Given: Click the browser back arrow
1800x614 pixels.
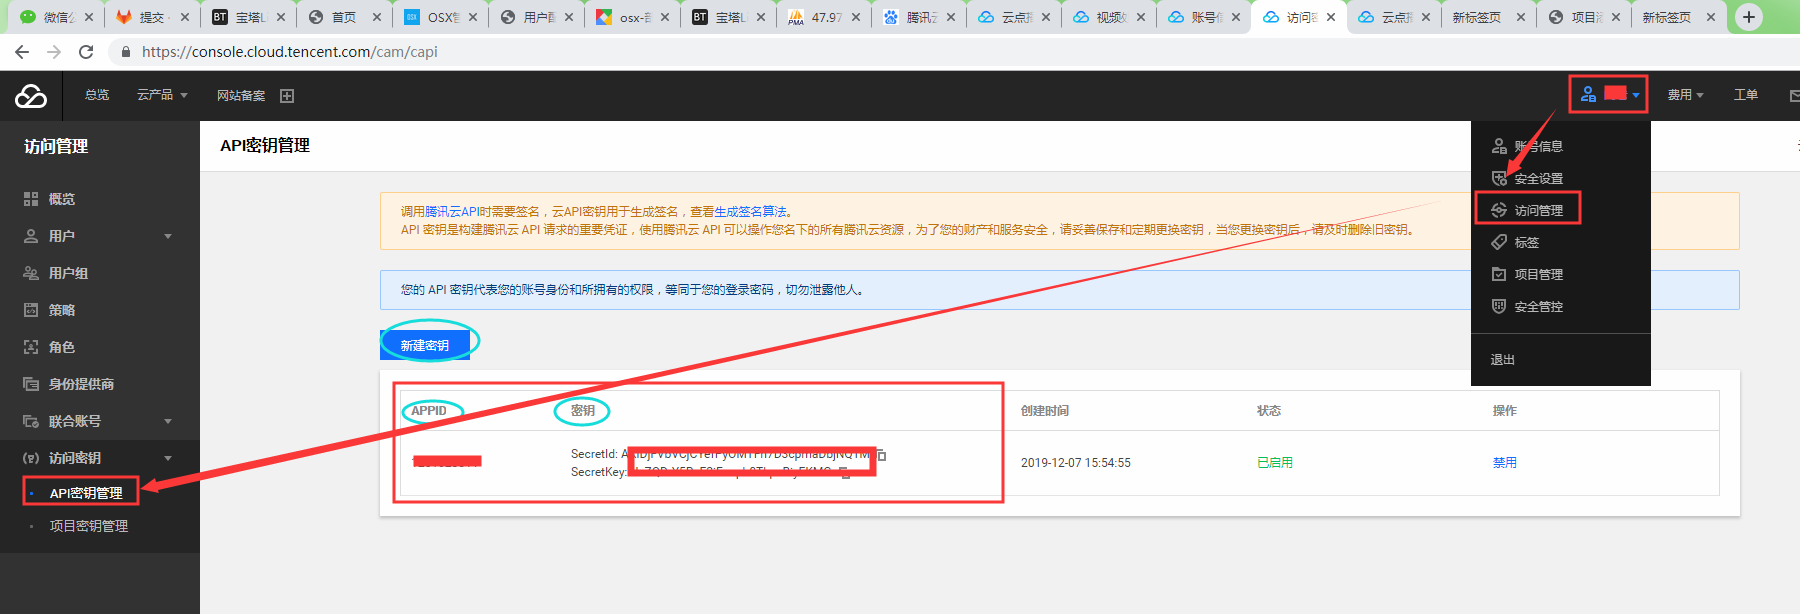Looking at the screenshot, I should tap(22, 52).
